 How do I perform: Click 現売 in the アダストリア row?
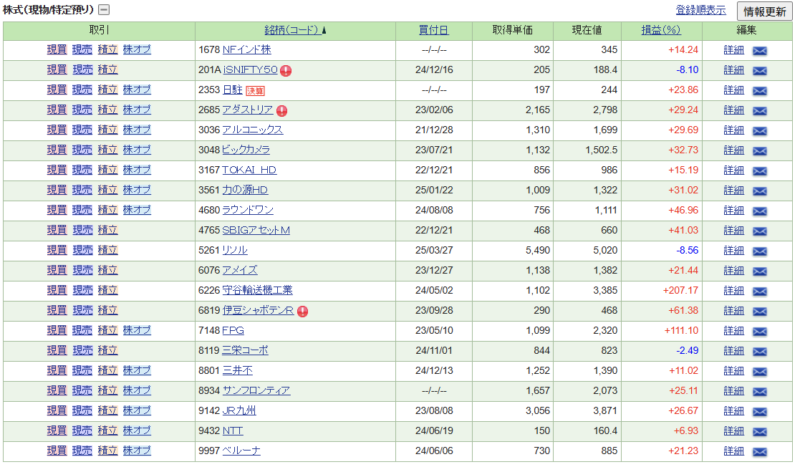point(82,110)
